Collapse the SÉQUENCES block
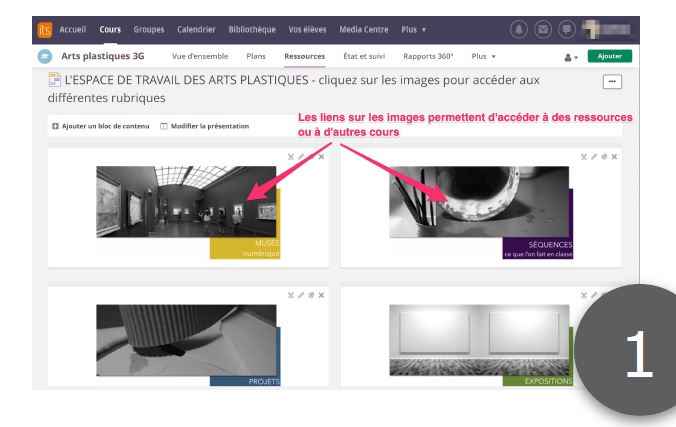 [584, 157]
